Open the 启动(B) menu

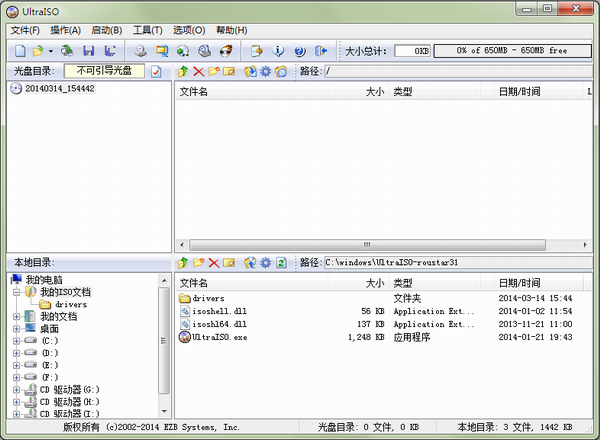point(107,30)
